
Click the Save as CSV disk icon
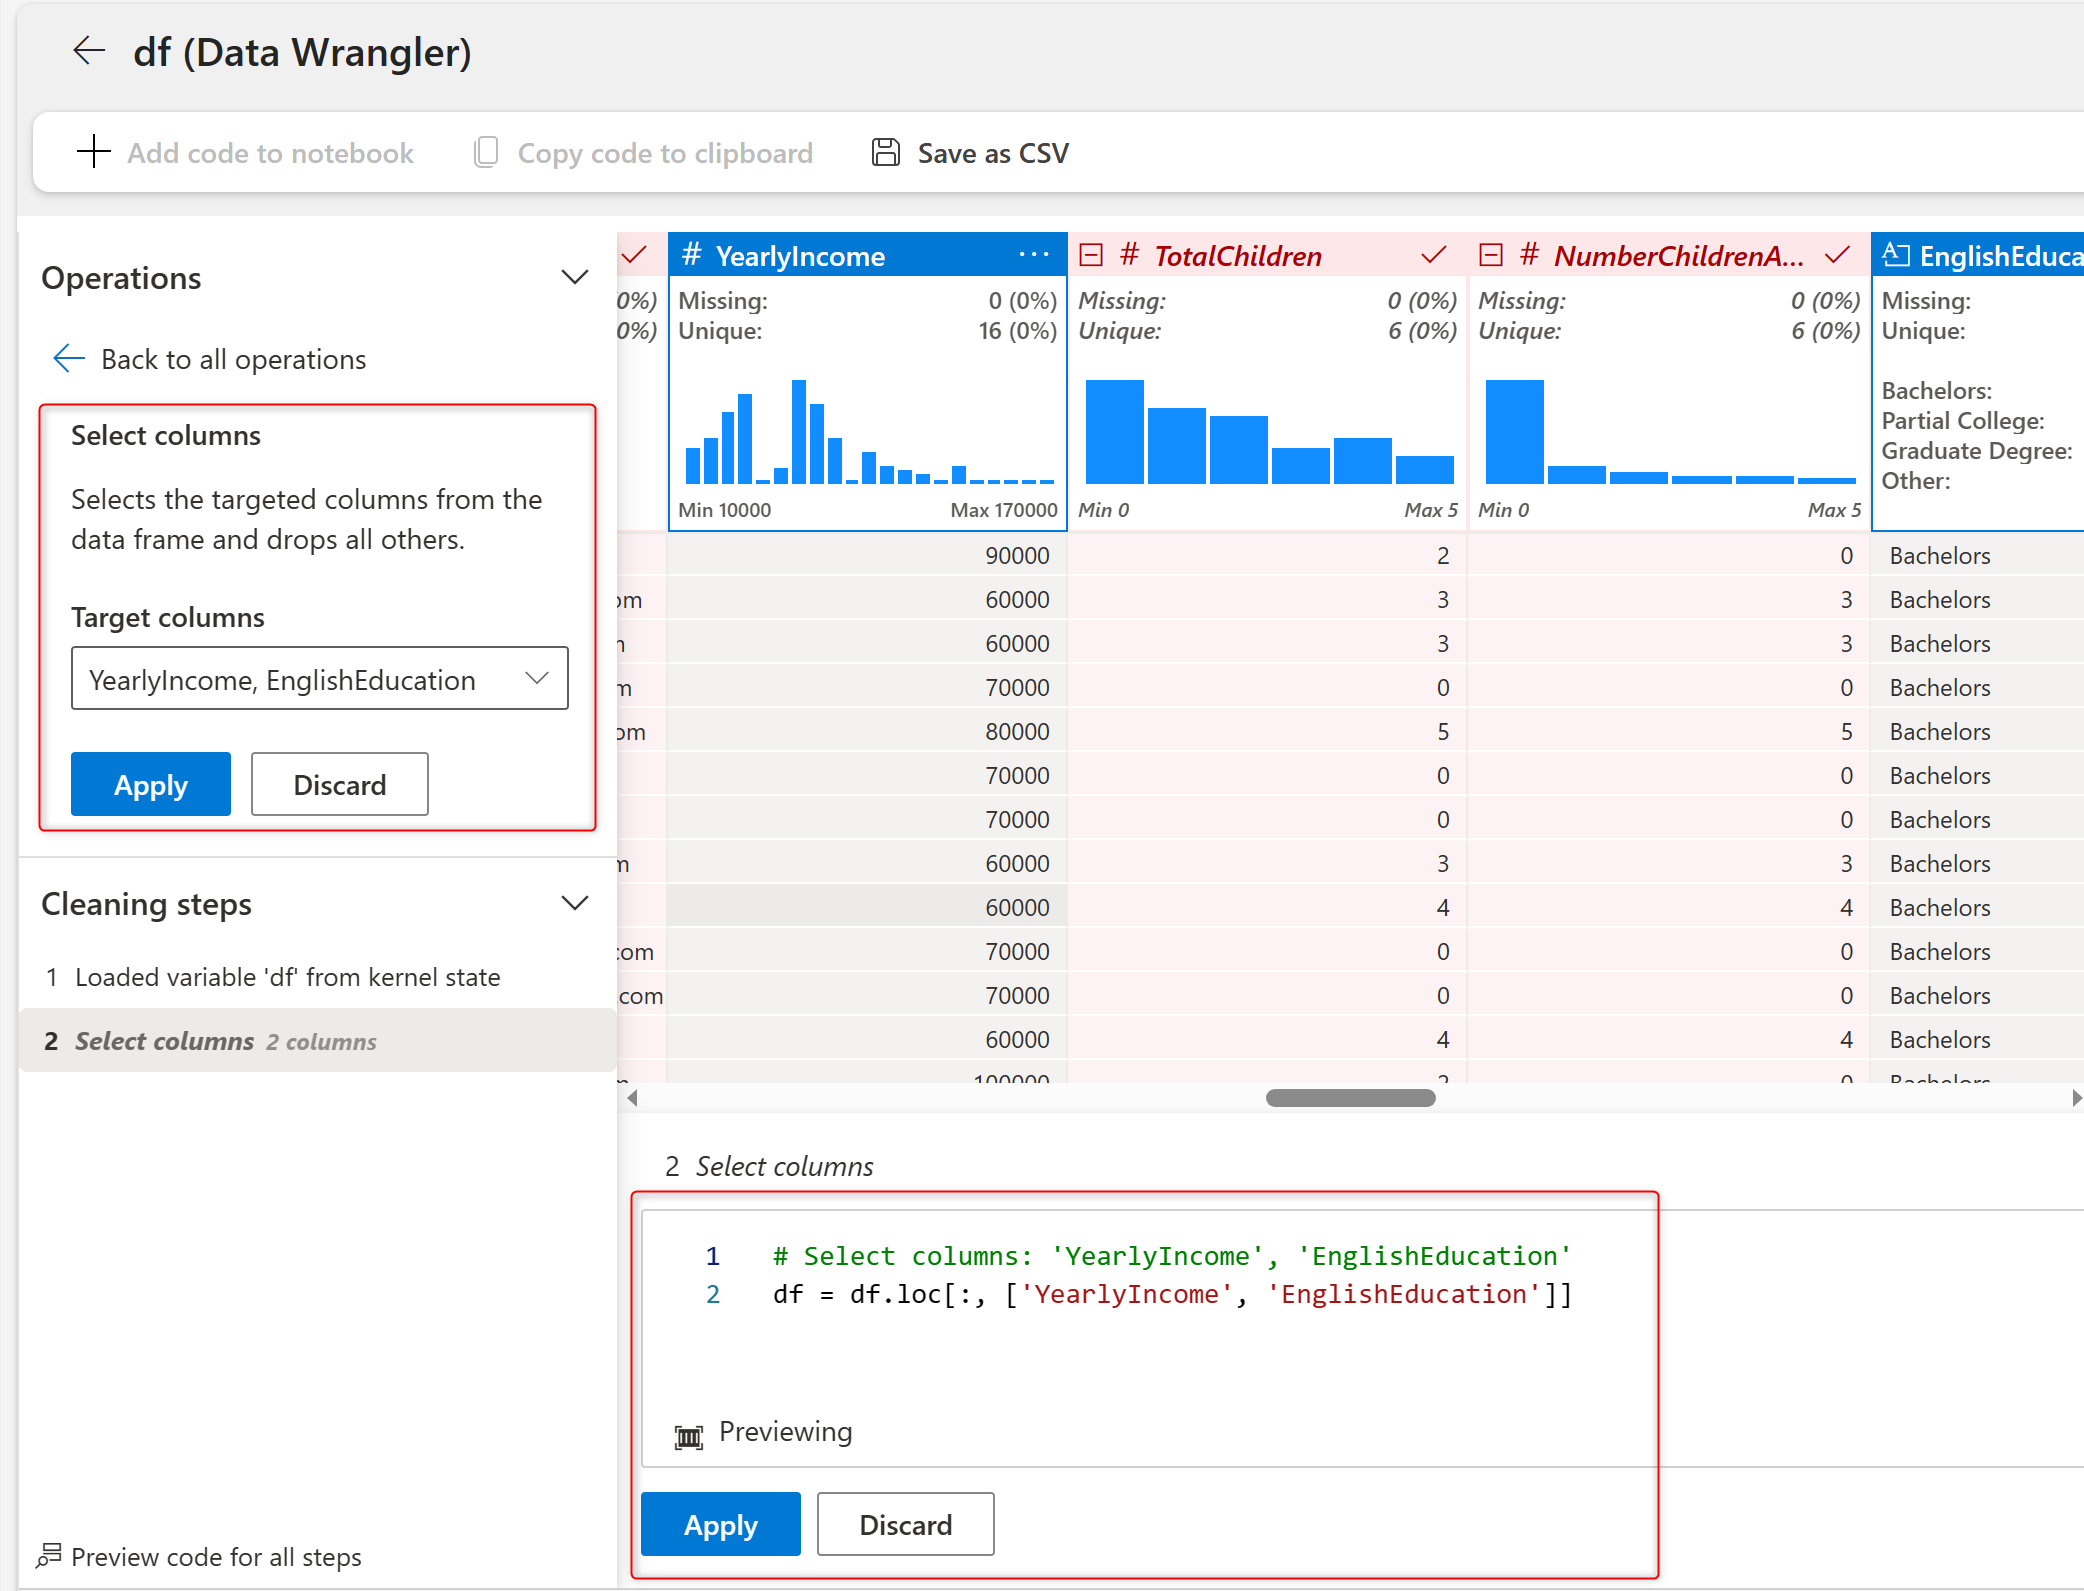tap(885, 152)
